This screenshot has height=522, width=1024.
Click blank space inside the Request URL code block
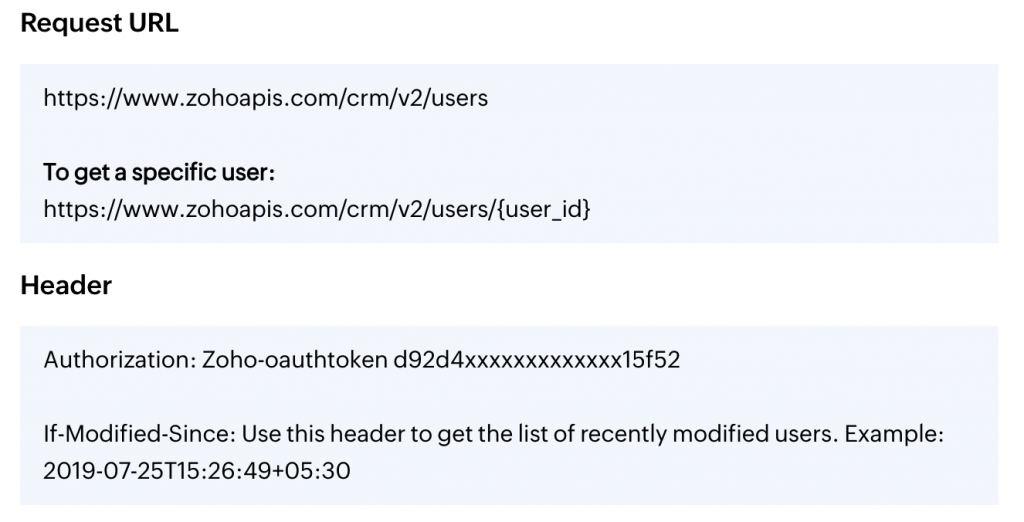(751, 135)
